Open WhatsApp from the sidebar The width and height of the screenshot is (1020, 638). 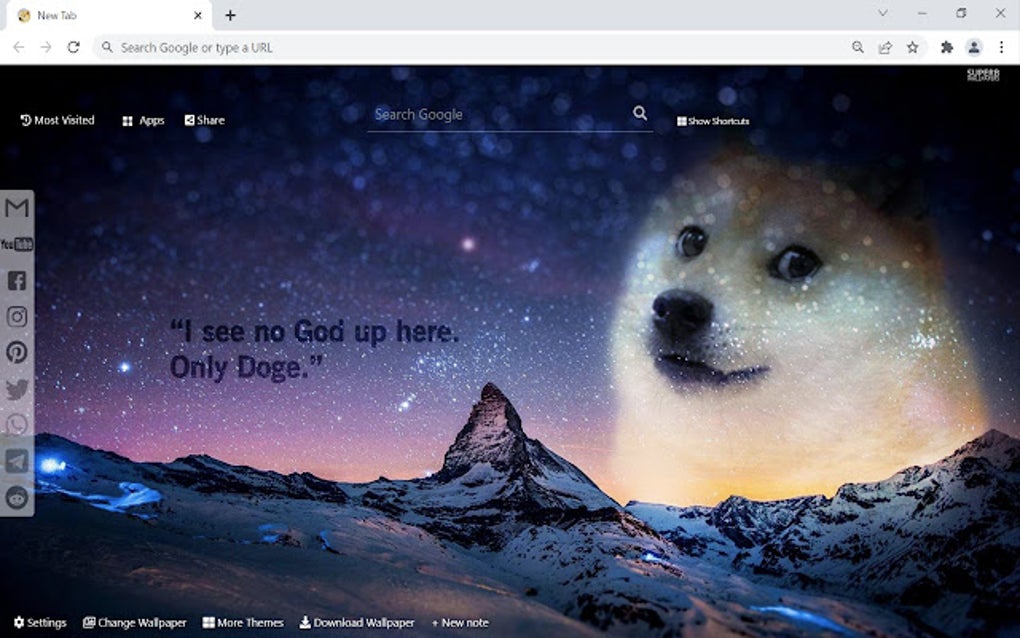click(x=15, y=425)
